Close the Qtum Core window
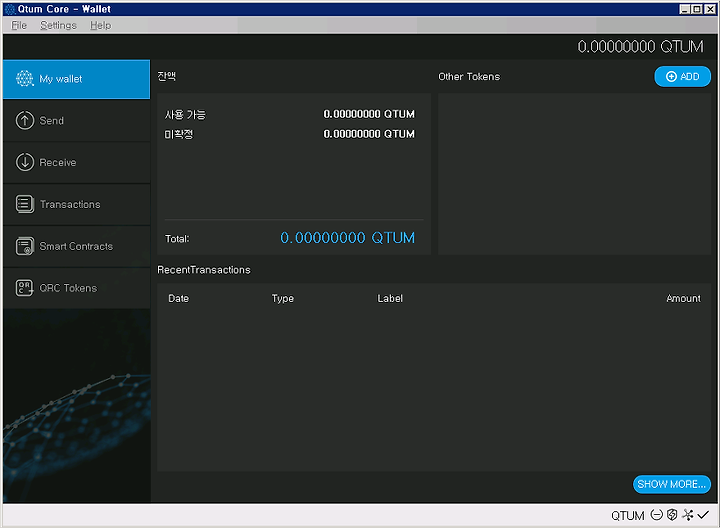Image resolution: width=720 pixels, height=528 pixels. pos(710,9)
